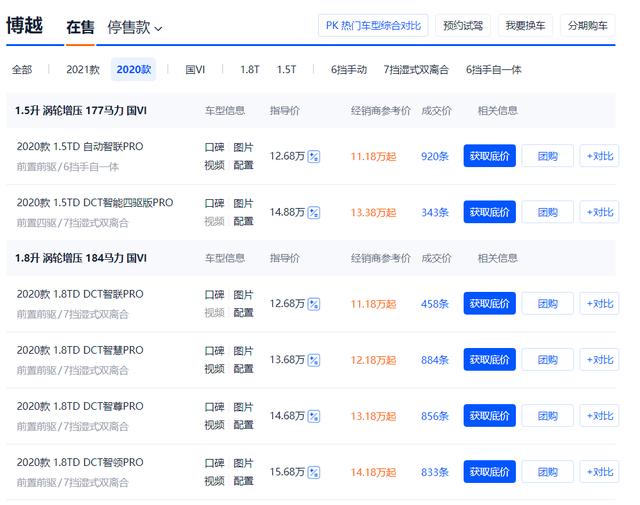Add 1.8TD DCT智联PRO to comparison
Viewport: 640px width, 505px height.
pos(600,303)
